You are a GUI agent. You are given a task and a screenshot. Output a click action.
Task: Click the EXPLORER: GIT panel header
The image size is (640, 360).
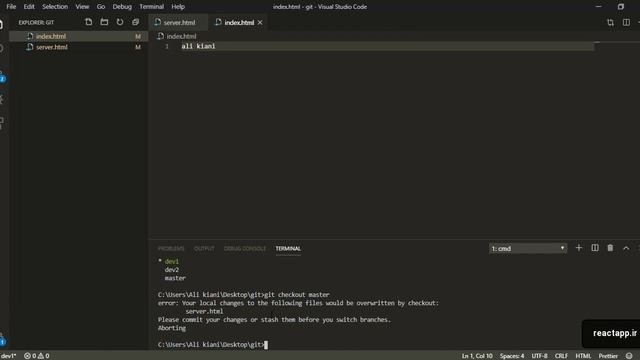tap(36, 22)
